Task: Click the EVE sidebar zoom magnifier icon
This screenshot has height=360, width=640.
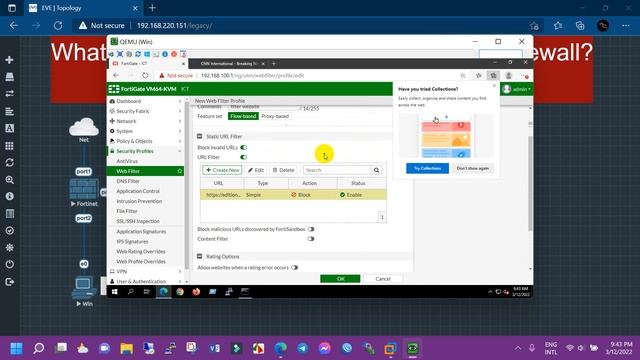Action: click(9, 180)
